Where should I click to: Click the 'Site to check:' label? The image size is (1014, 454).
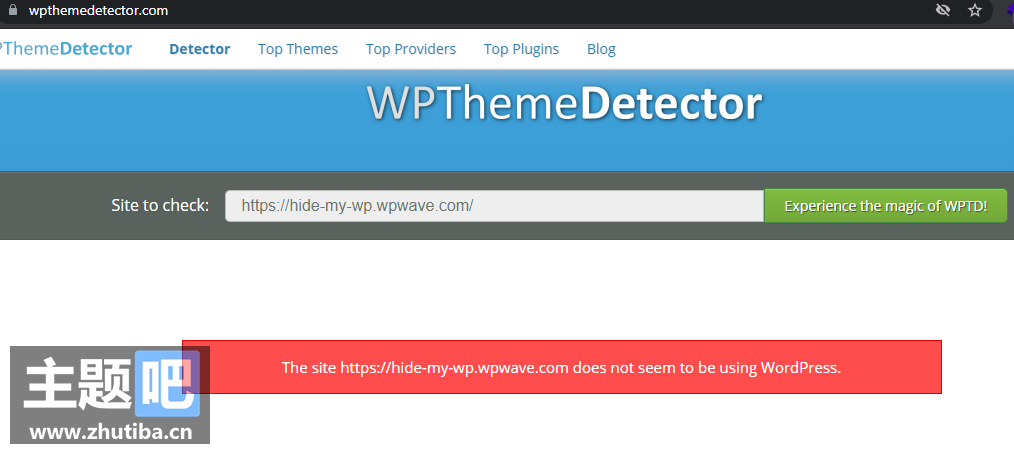160,206
